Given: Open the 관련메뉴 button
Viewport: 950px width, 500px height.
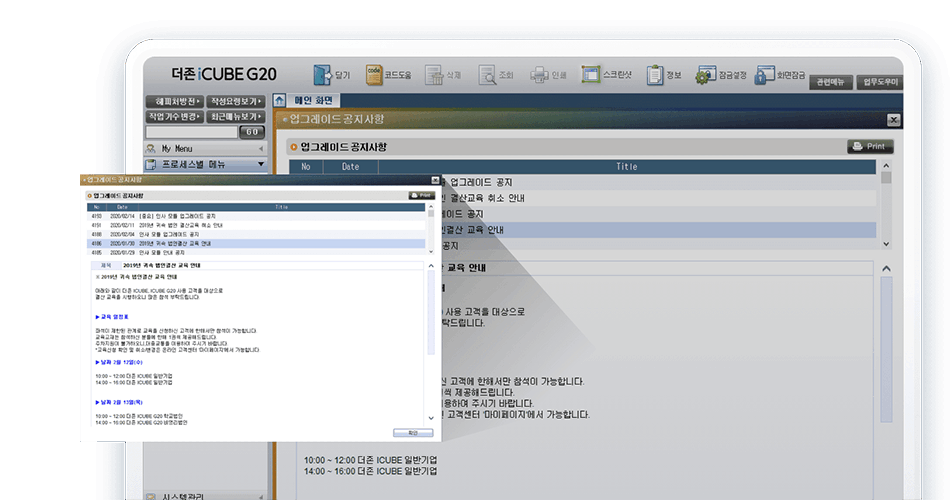Looking at the screenshot, I should [831, 82].
